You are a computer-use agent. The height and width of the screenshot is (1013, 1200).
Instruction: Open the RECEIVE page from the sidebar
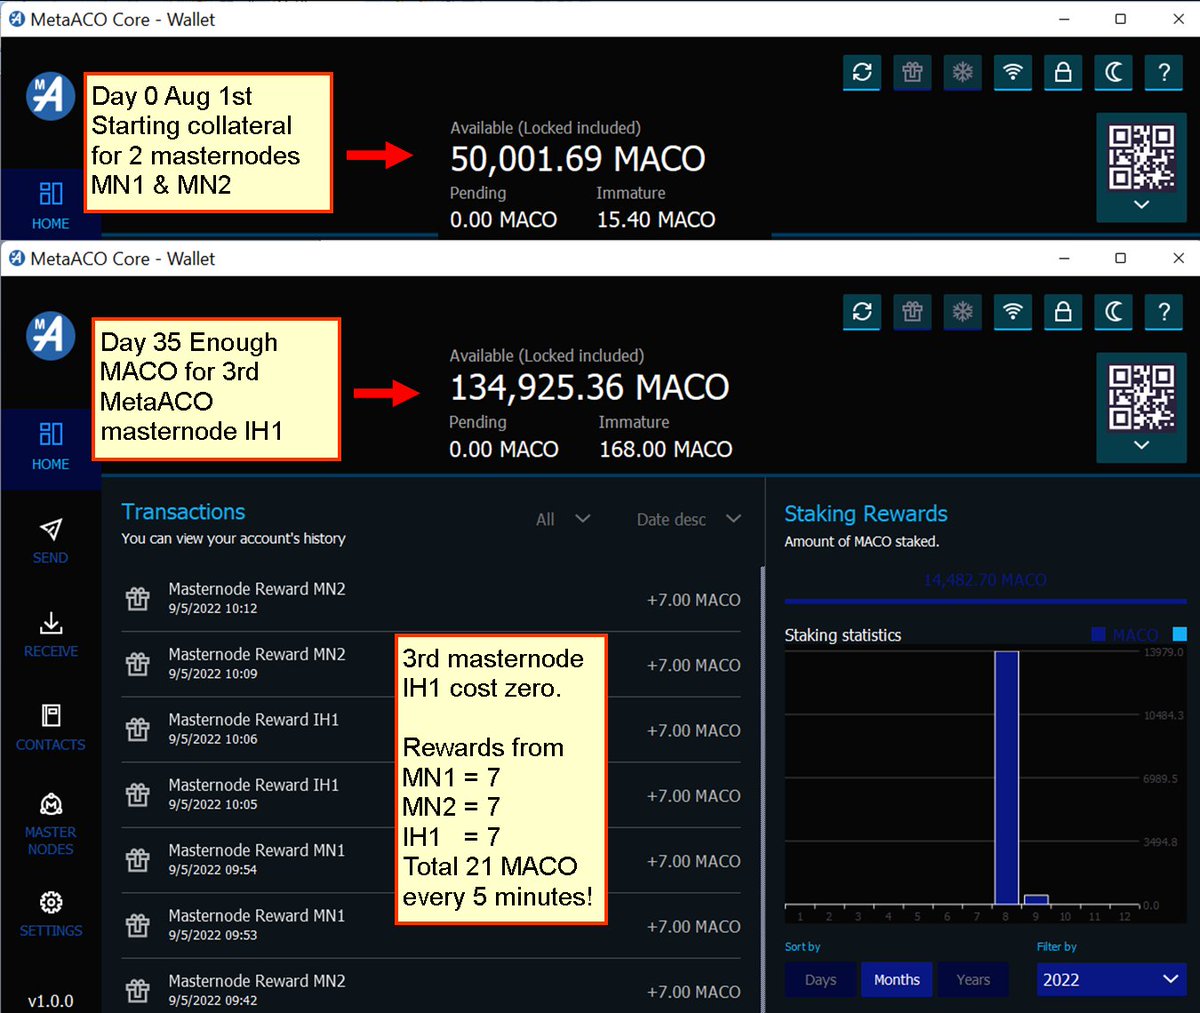[50, 635]
